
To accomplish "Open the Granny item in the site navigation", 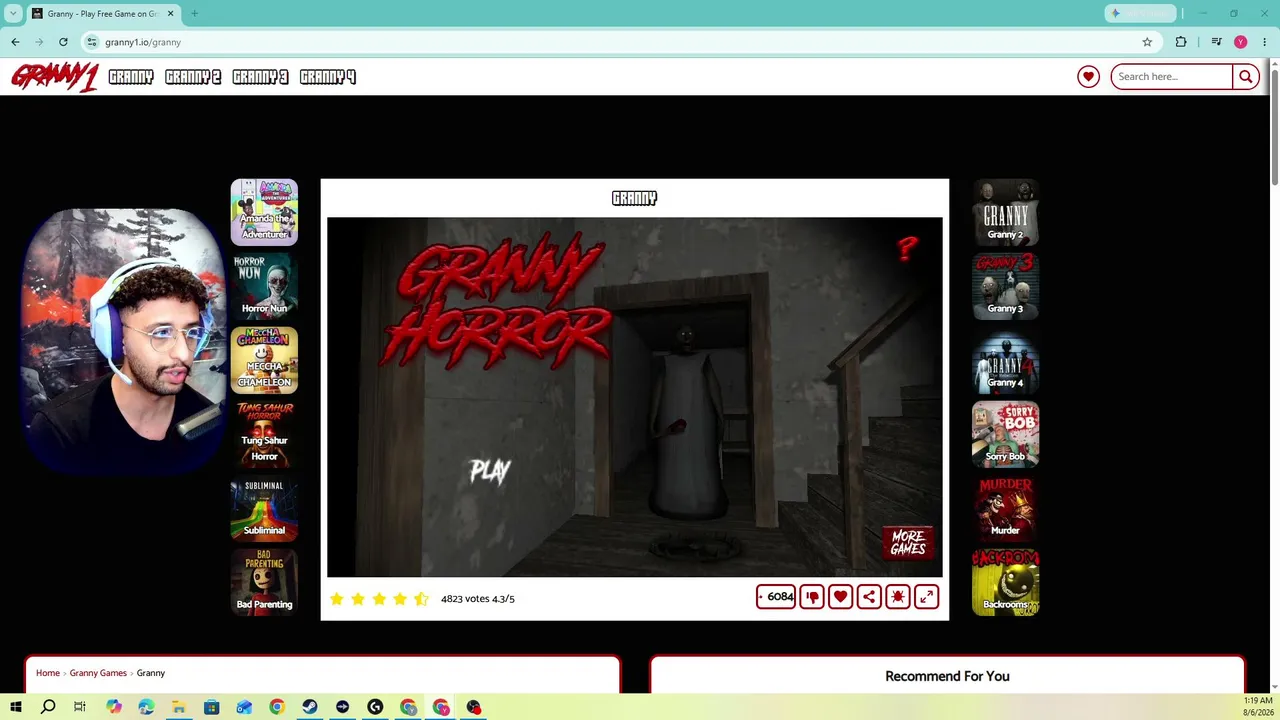I will click(131, 77).
